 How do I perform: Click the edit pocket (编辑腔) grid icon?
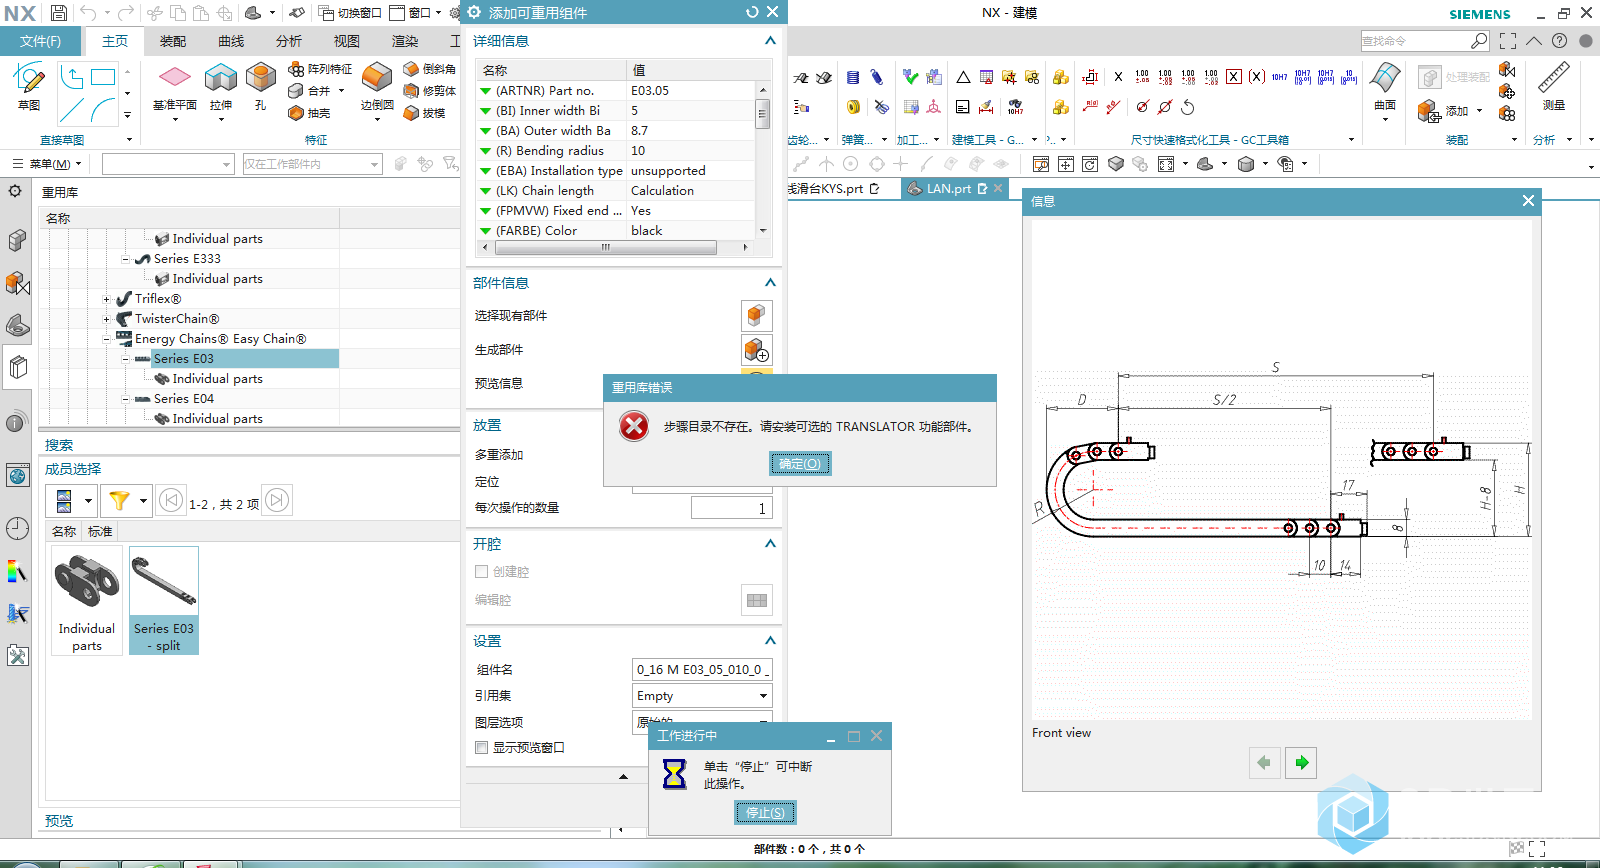(x=757, y=600)
